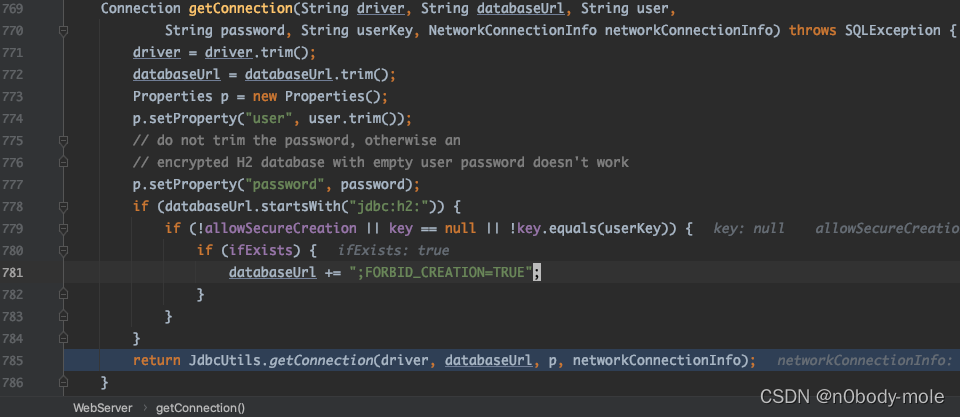Collapse the allowSecureCreation if-block on line 779

[63, 229]
